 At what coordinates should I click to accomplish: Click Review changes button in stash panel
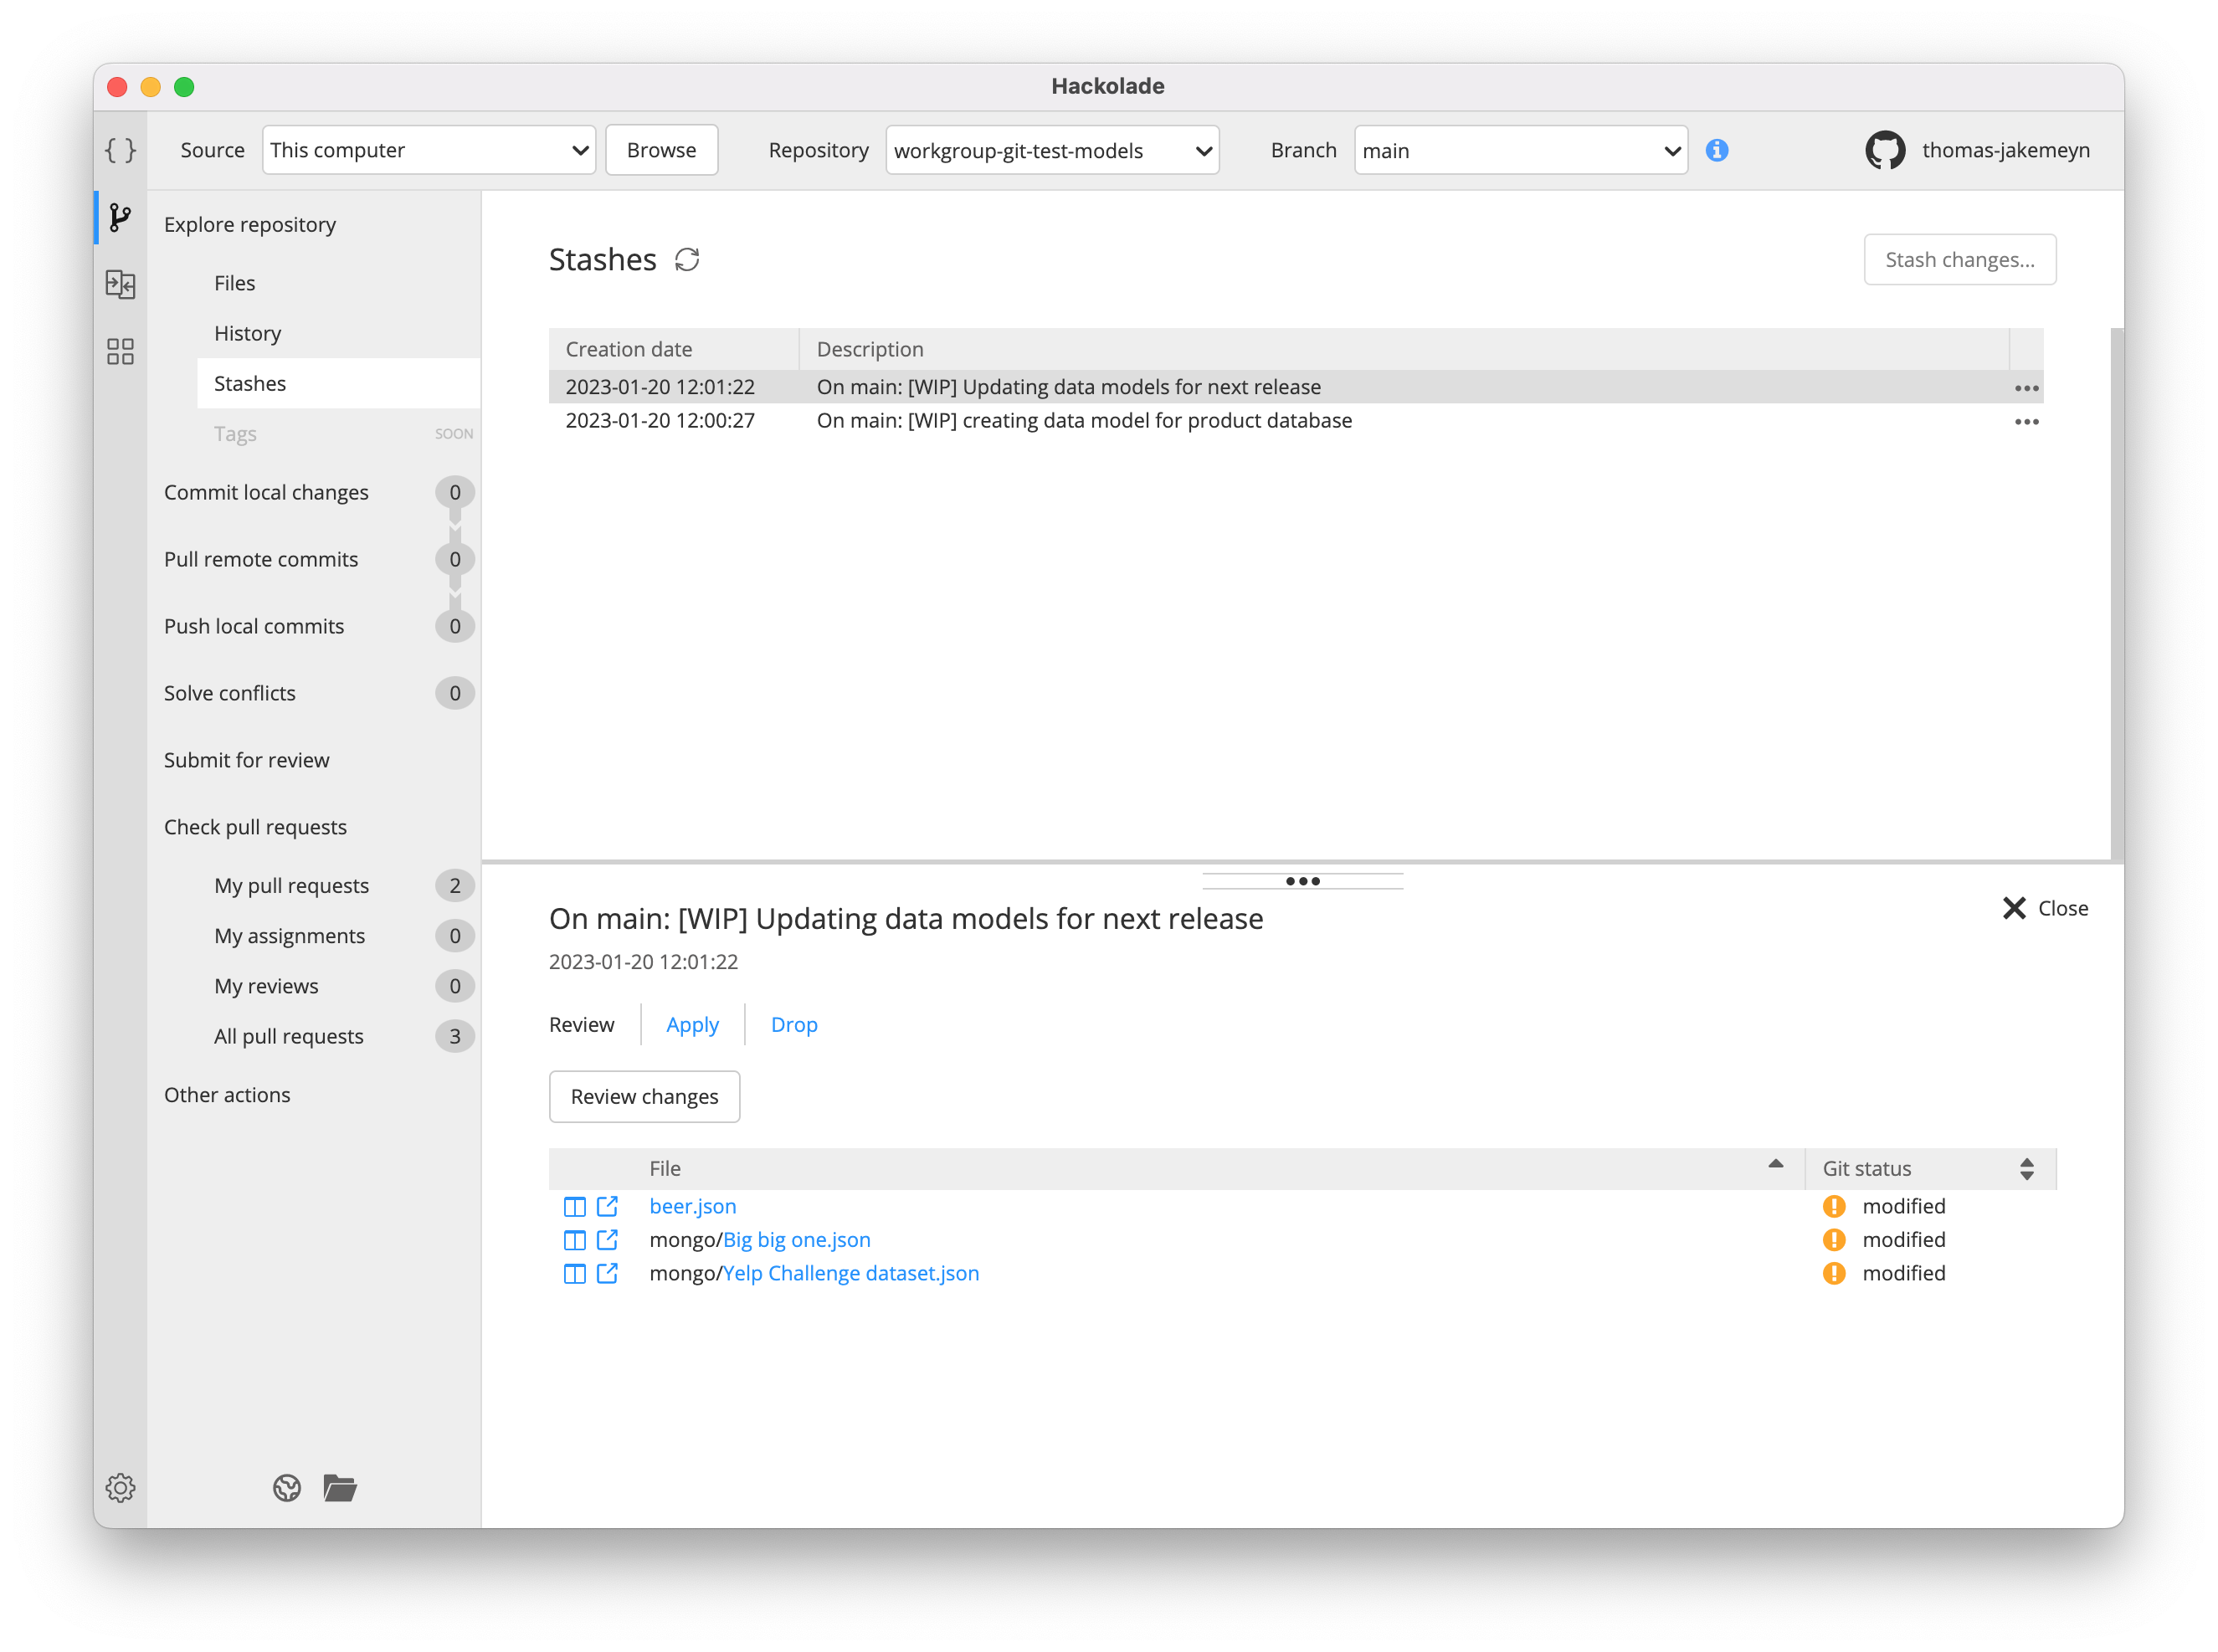click(x=645, y=1095)
